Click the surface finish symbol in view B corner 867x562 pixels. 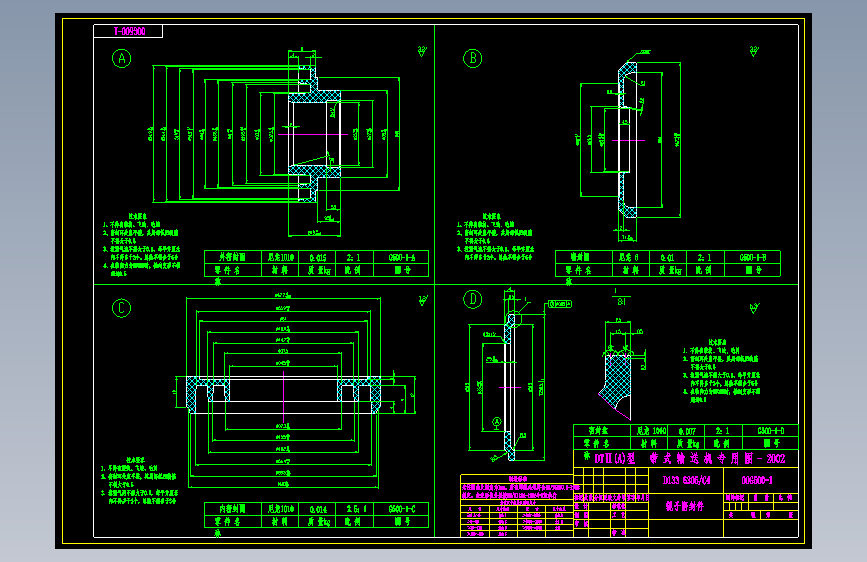click(x=754, y=51)
